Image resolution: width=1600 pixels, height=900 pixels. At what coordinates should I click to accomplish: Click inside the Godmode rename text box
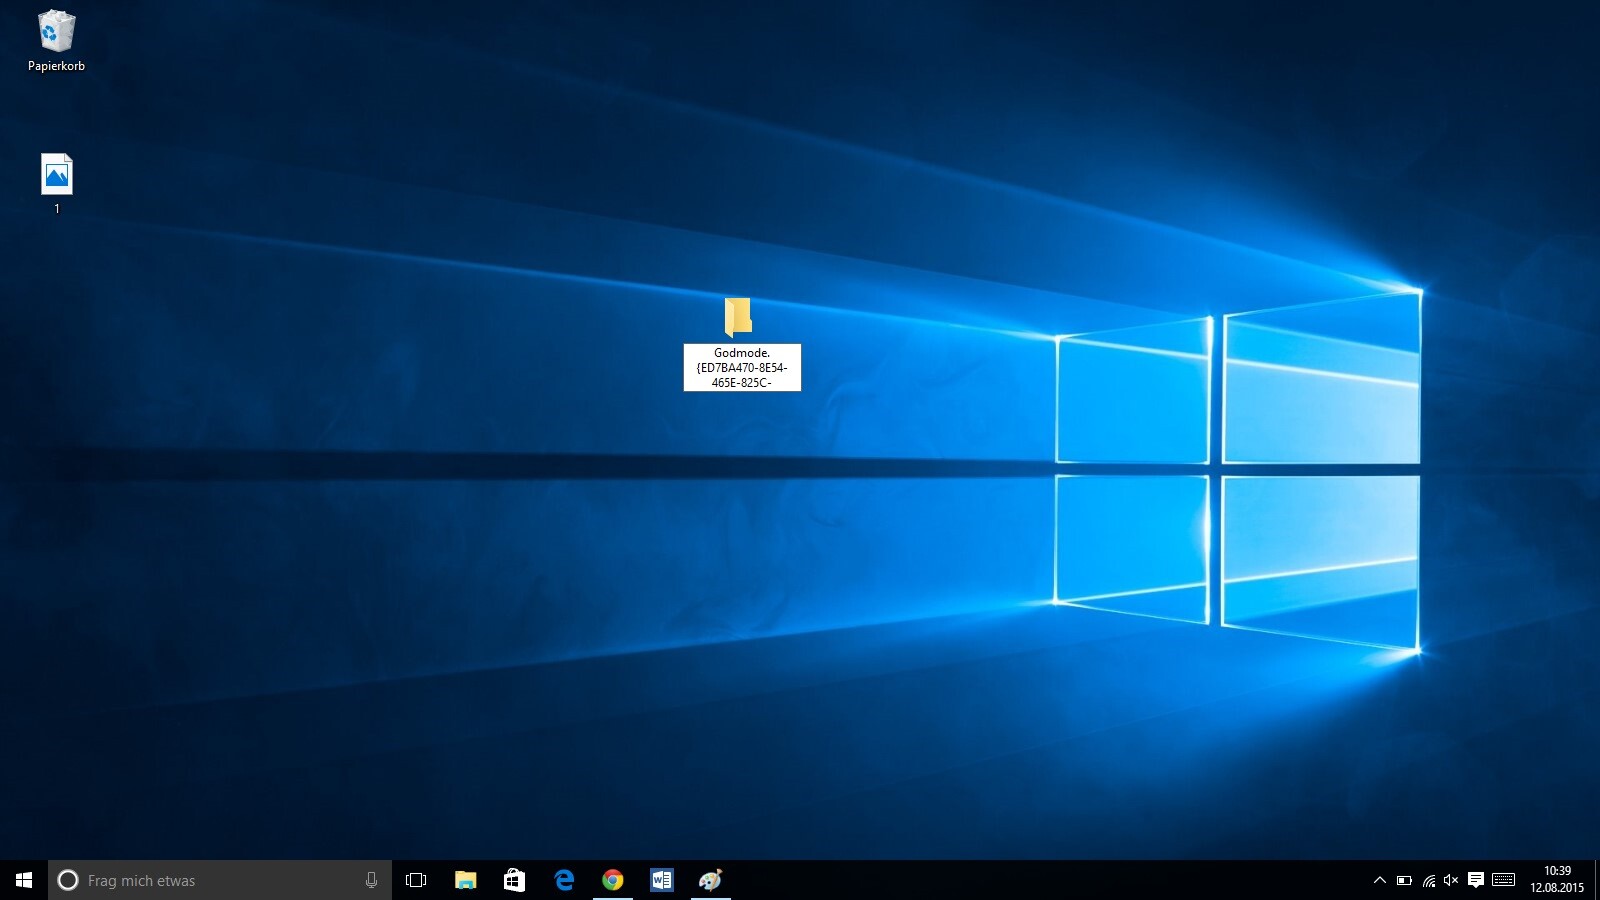click(742, 367)
